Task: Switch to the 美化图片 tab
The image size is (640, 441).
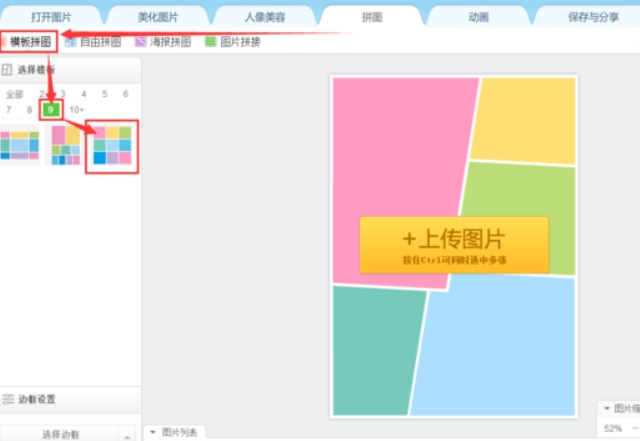Action: pyautogui.click(x=158, y=17)
